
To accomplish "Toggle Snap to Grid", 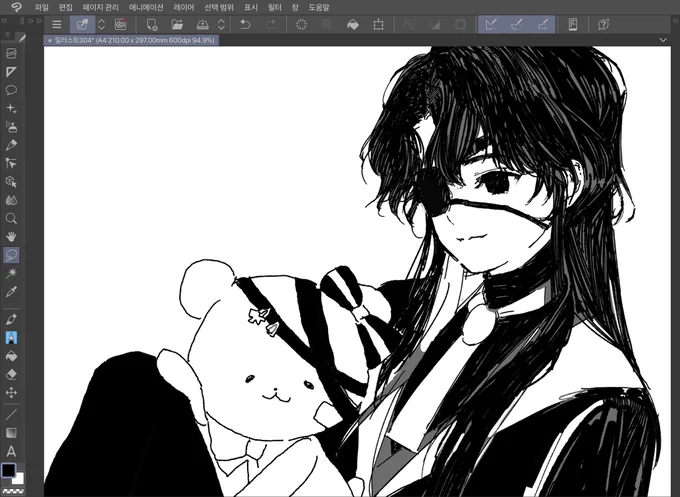I will pyautogui.click(x=543, y=25).
